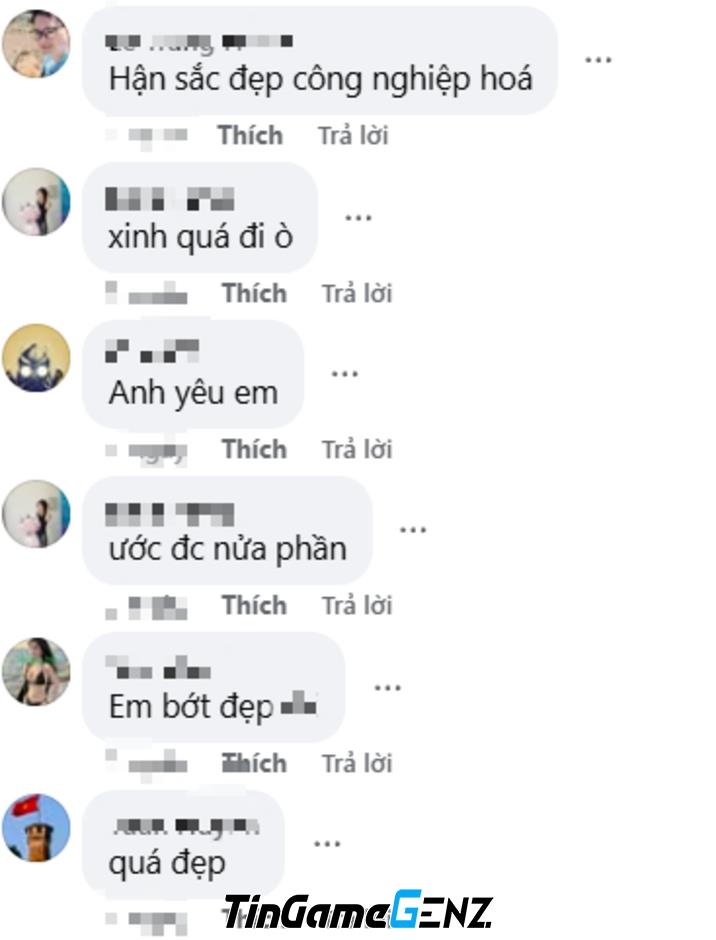Click avatar next to 'xinh quá đi ò'
The width and height of the screenshot is (716, 940).
(36, 202)
